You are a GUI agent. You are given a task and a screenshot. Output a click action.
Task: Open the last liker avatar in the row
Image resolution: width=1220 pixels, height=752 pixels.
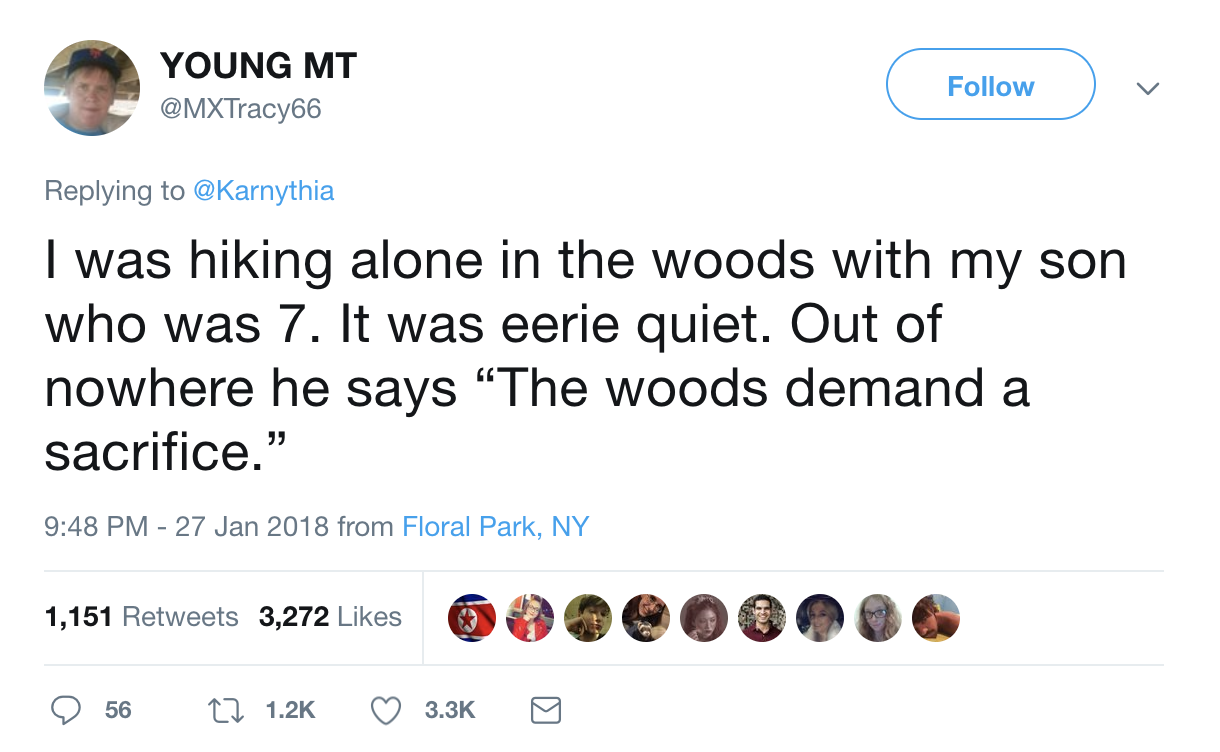[x=935, y=617]
